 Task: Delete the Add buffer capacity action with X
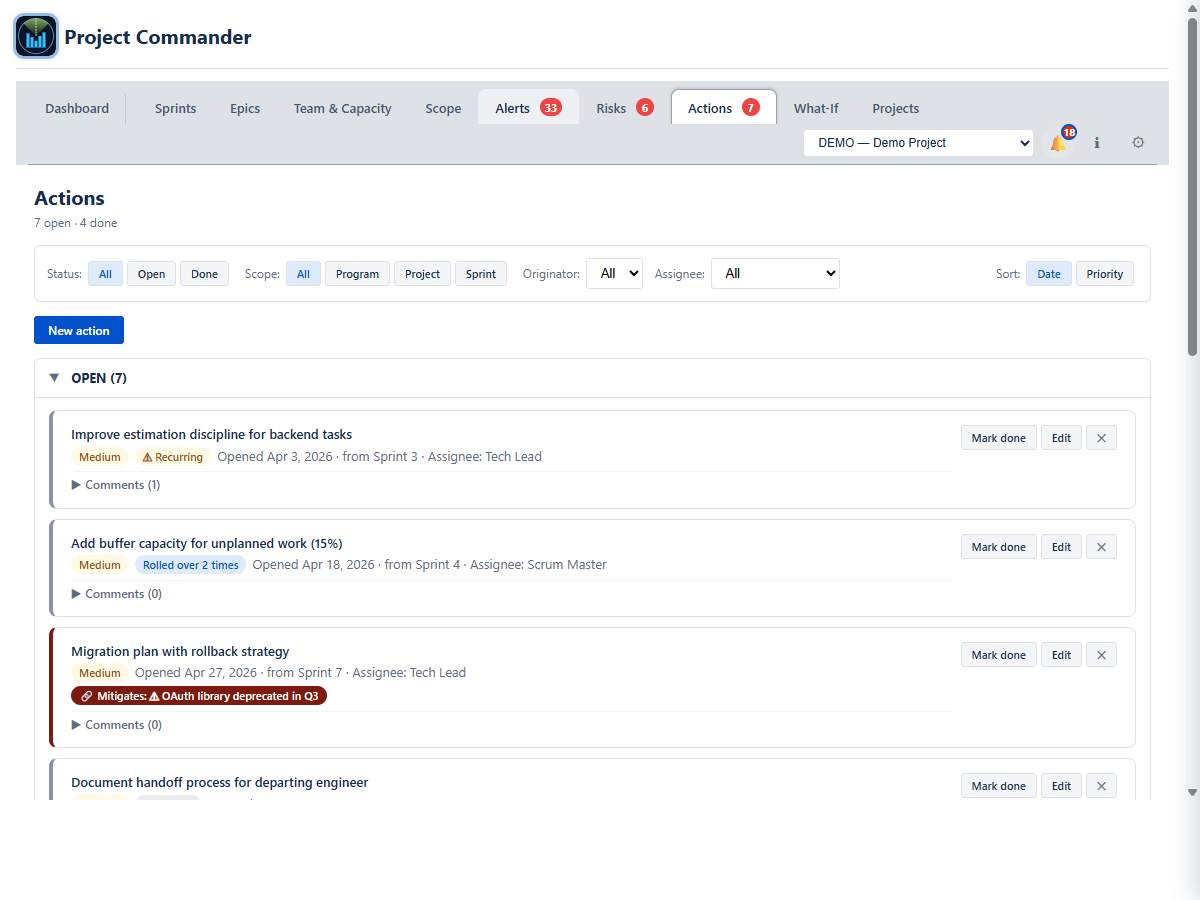(x=1101, y=547)
